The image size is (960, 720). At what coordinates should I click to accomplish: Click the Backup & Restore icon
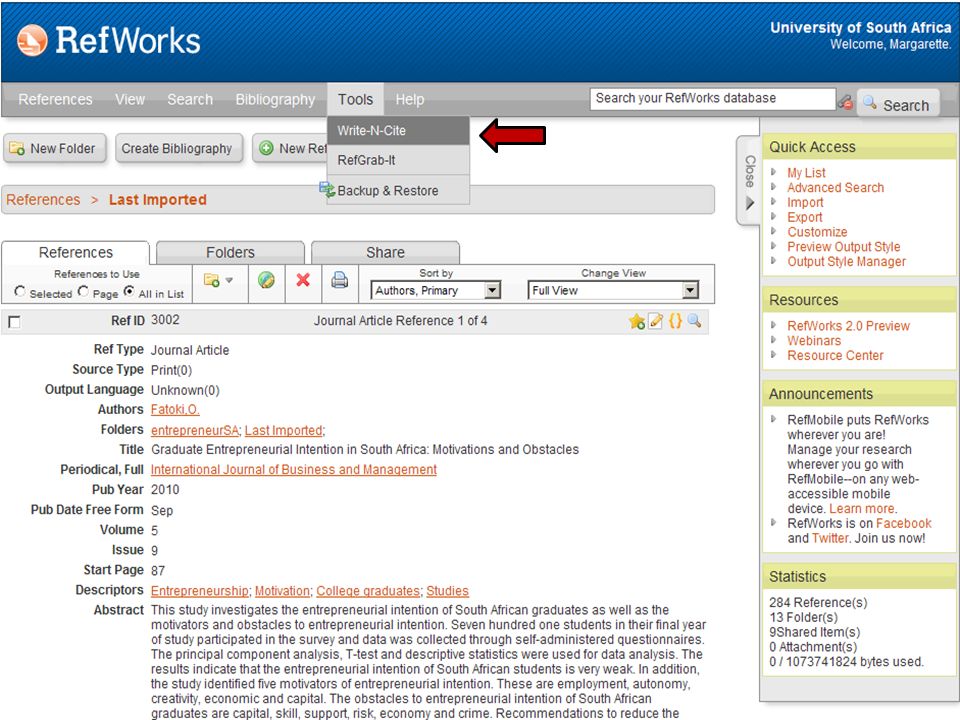click(x=327, y=189)
